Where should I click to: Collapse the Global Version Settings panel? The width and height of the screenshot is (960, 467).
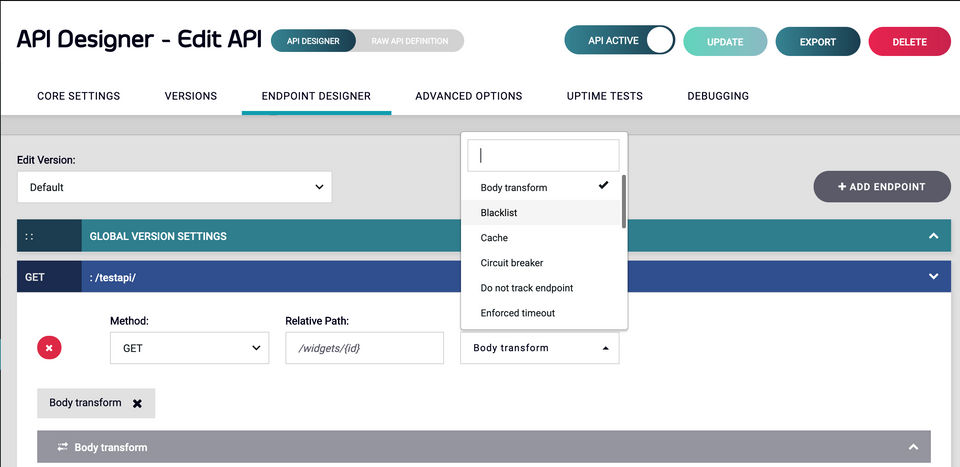[933, 236]
